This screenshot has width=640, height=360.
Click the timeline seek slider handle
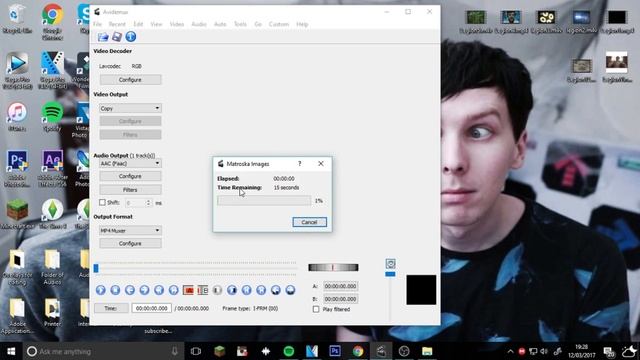point(96,268)
